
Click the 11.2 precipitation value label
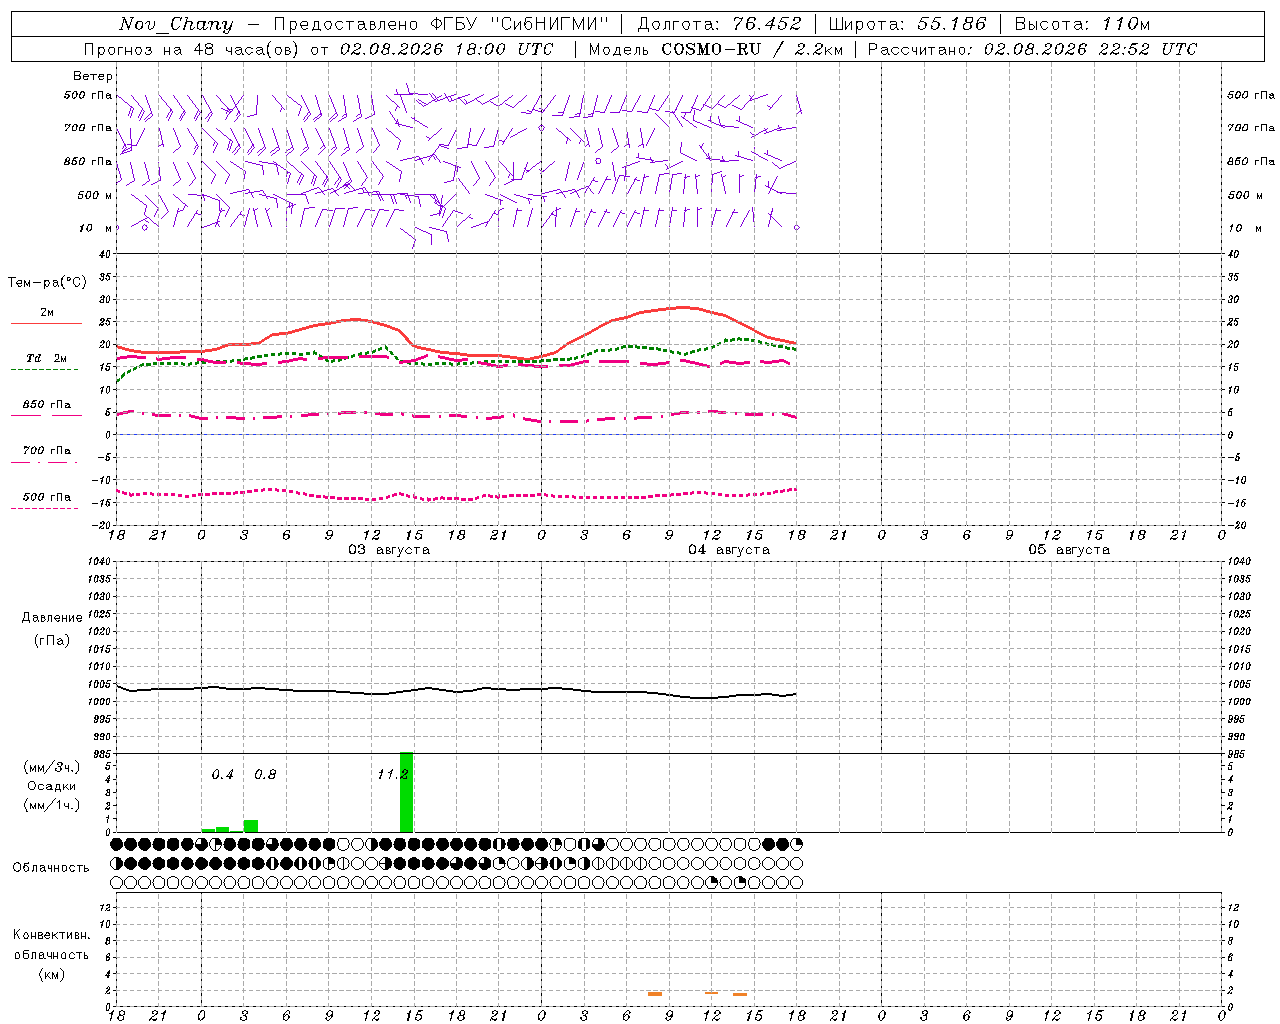(x=393, y=774)
